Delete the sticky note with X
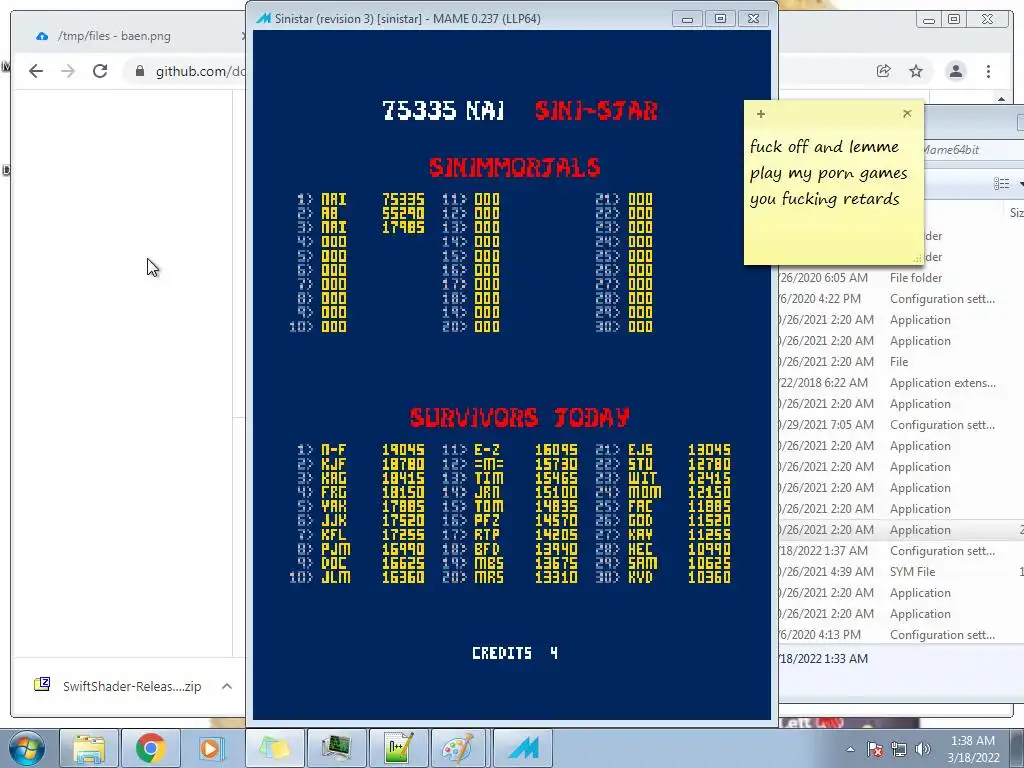This screenshot has height=768, width=1024. (907, 114)
